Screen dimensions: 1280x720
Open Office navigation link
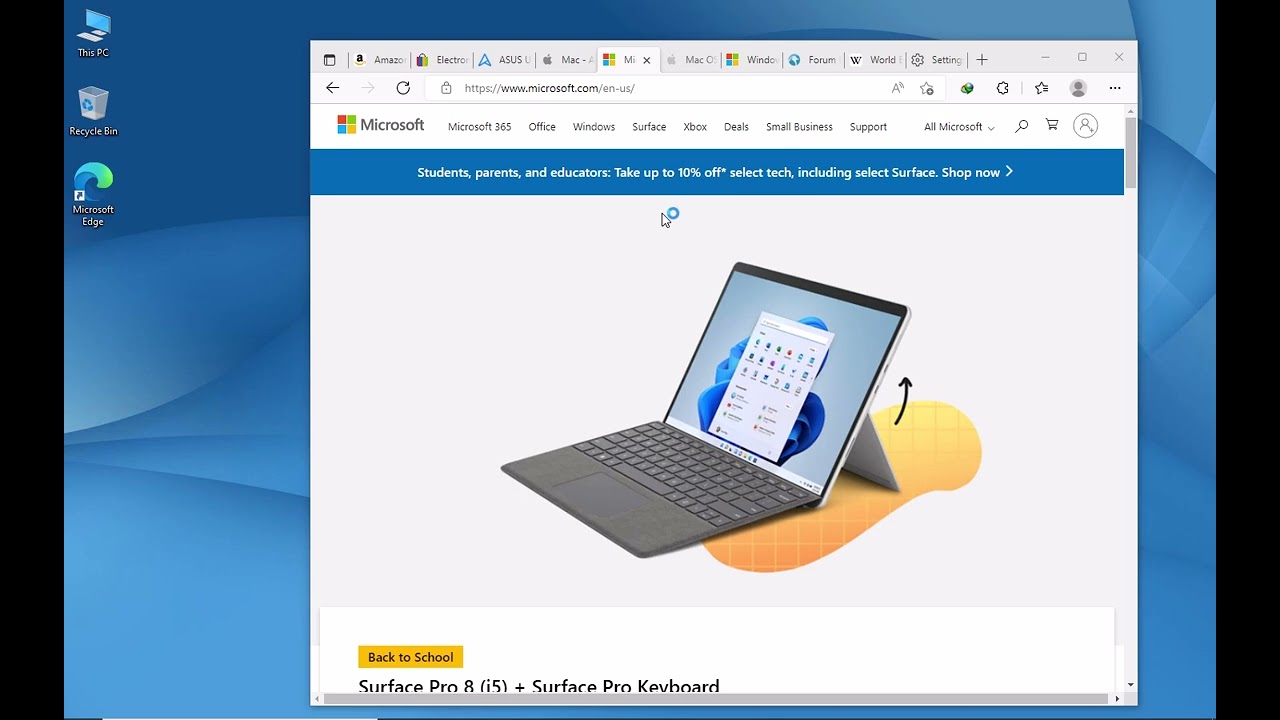point(542,127)
